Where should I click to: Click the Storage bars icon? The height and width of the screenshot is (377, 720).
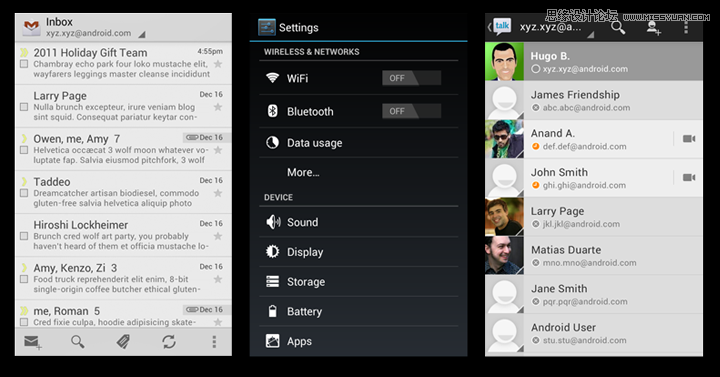(x=273, y=281)
